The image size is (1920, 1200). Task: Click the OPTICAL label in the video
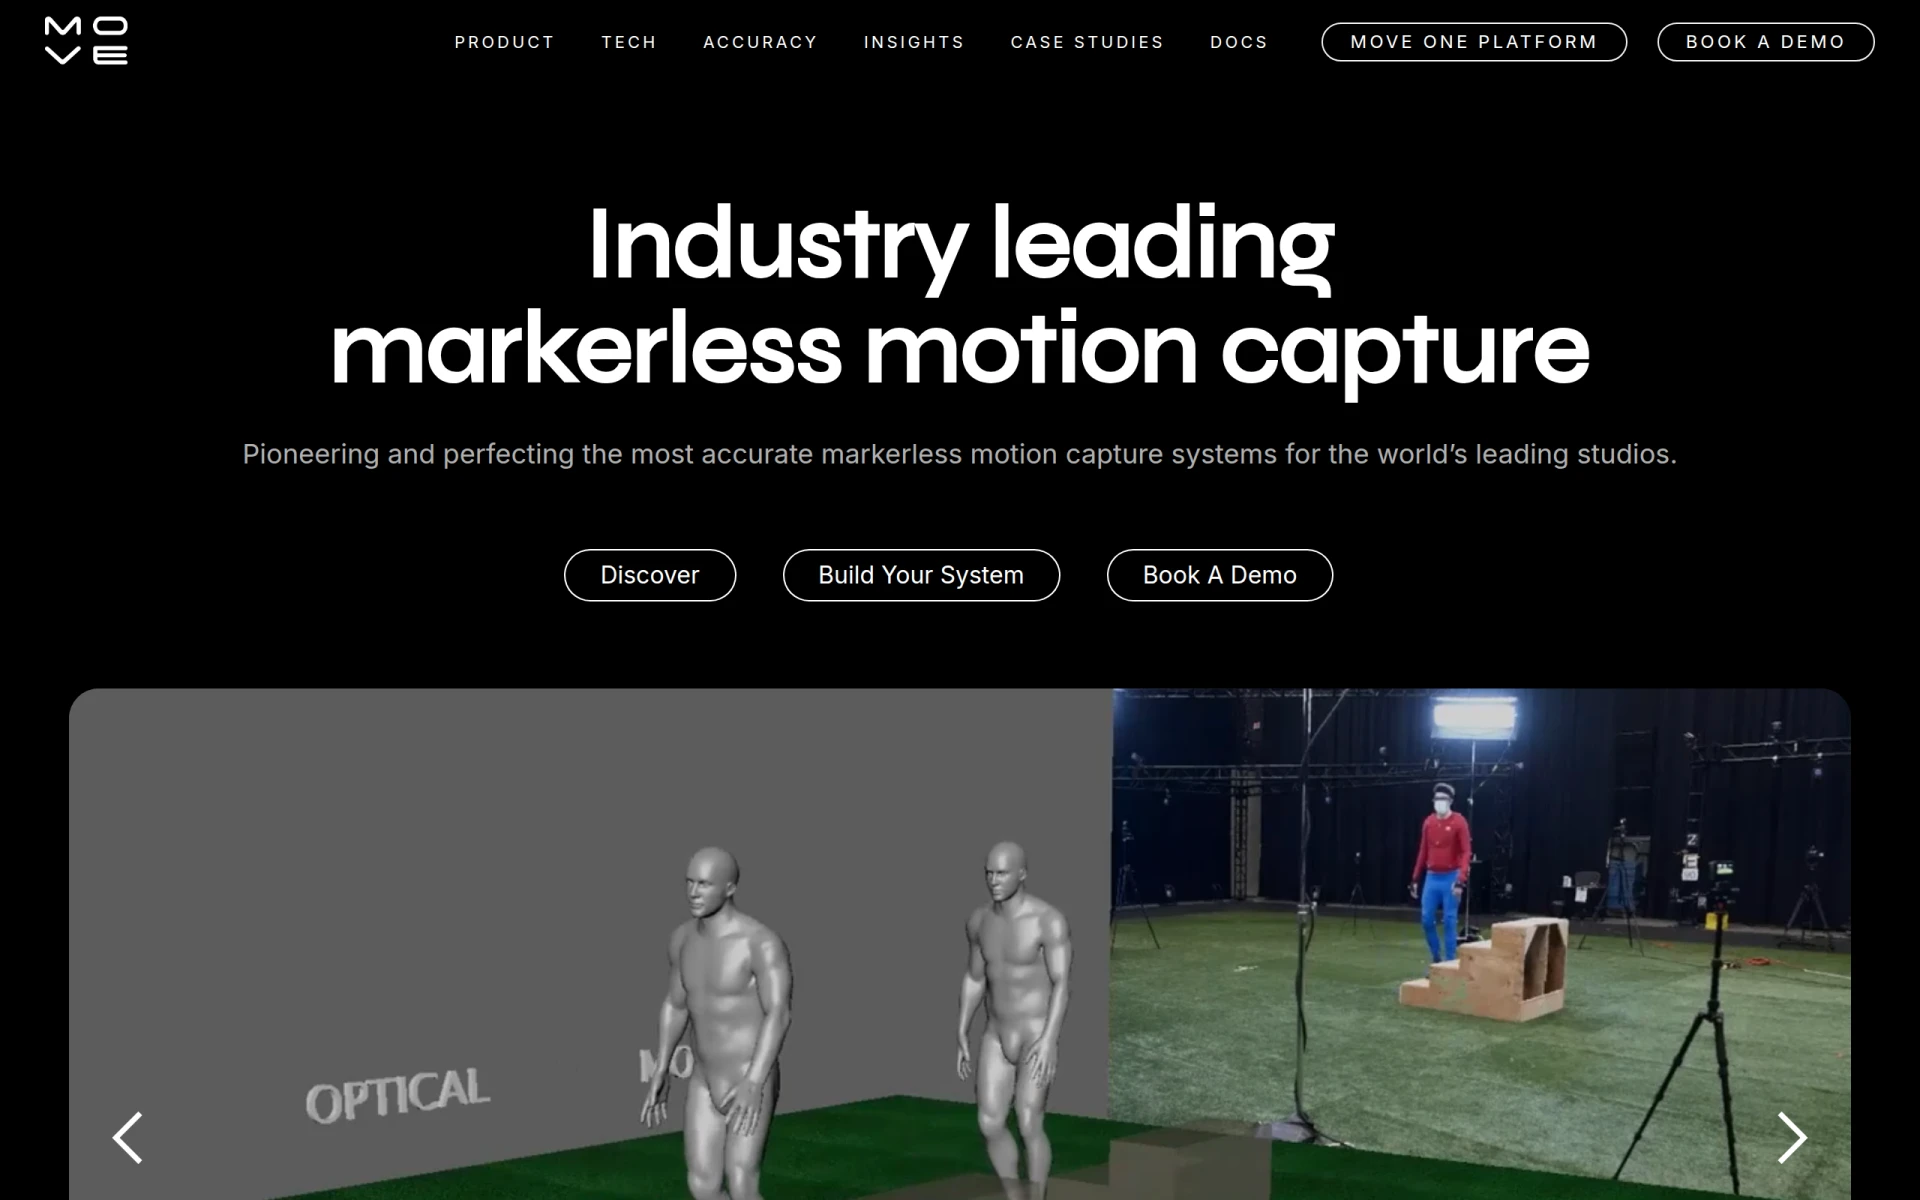(397, 1095)
